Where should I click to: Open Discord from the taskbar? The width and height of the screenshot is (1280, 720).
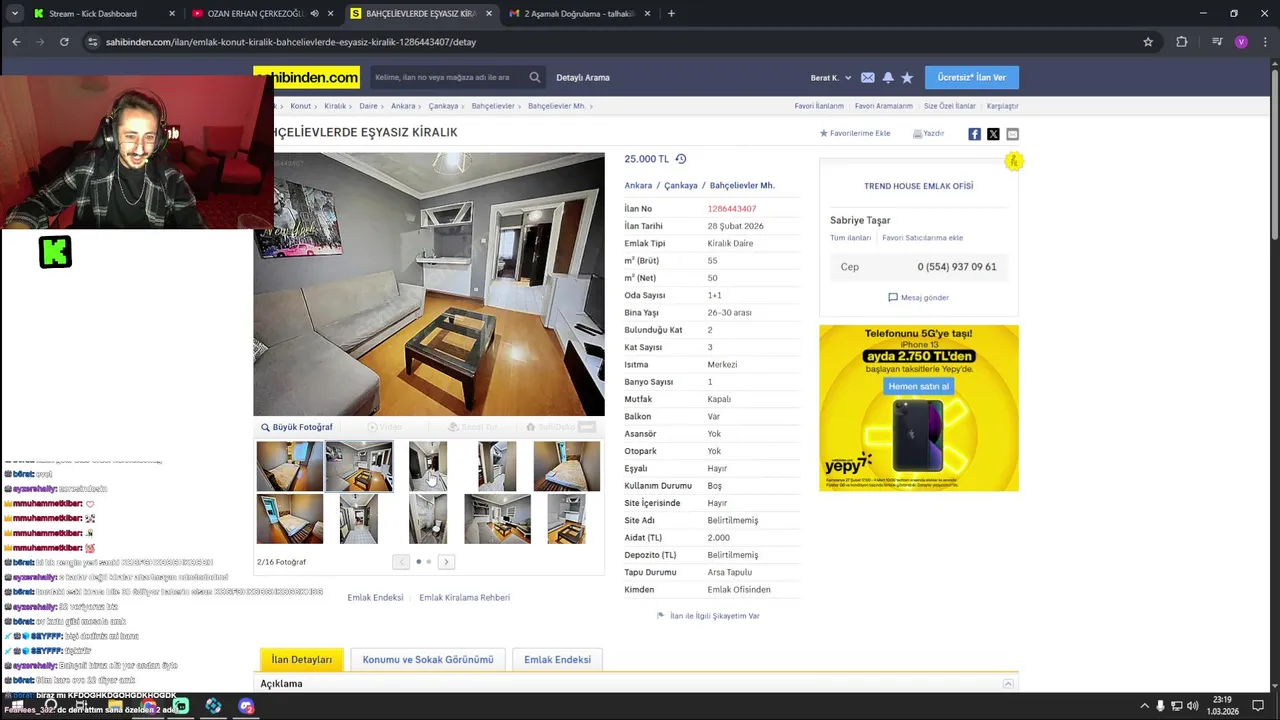click(246, 706)
